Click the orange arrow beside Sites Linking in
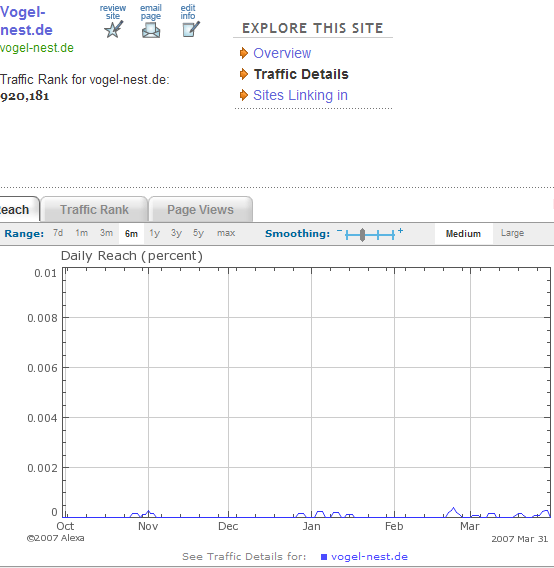This screenshot has width=554, height=568. [x=244, y=95]
